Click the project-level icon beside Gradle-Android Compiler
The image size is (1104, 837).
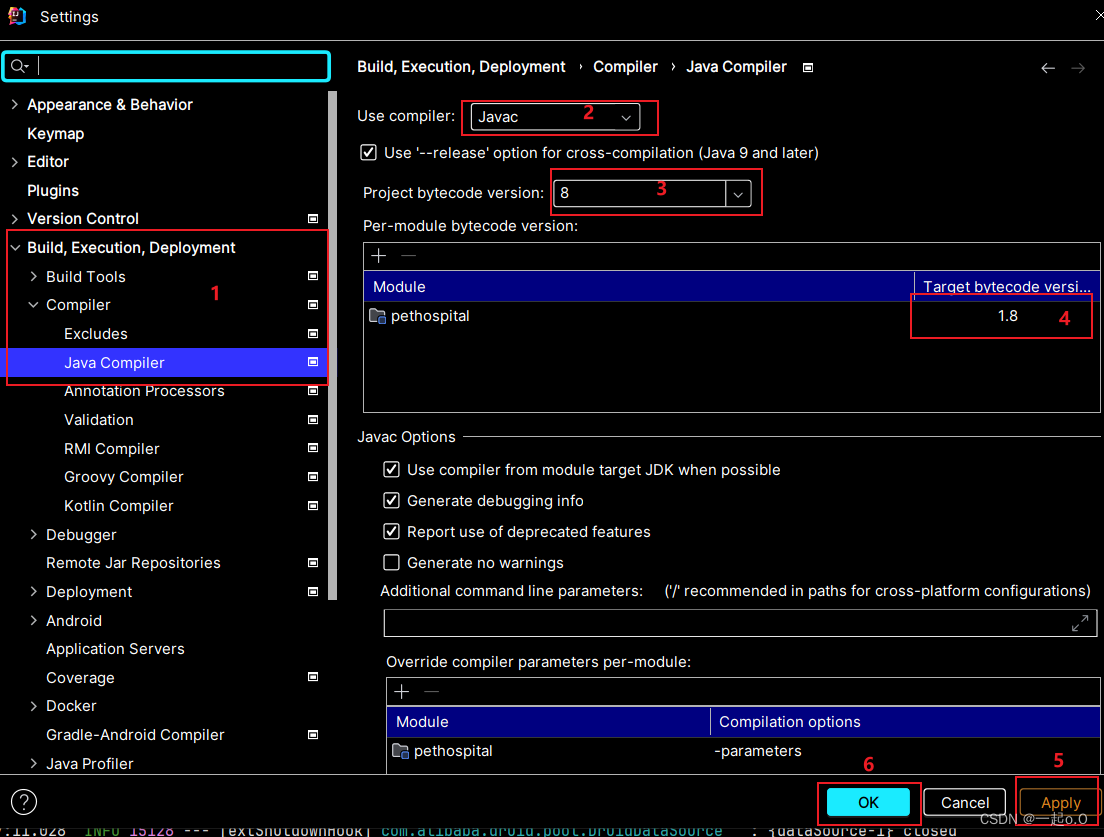[x=313, y=734]
